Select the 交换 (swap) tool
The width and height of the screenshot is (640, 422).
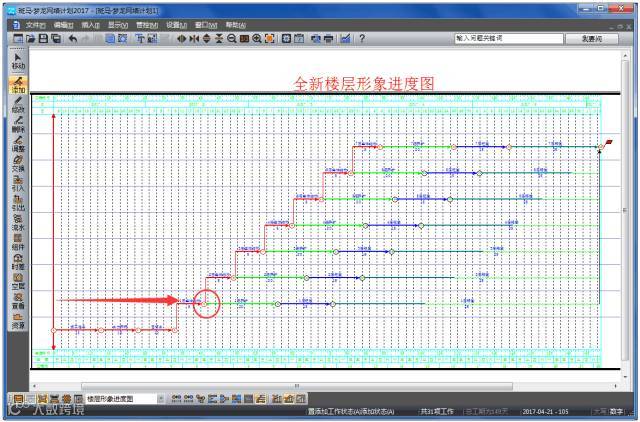coord(18,164)
